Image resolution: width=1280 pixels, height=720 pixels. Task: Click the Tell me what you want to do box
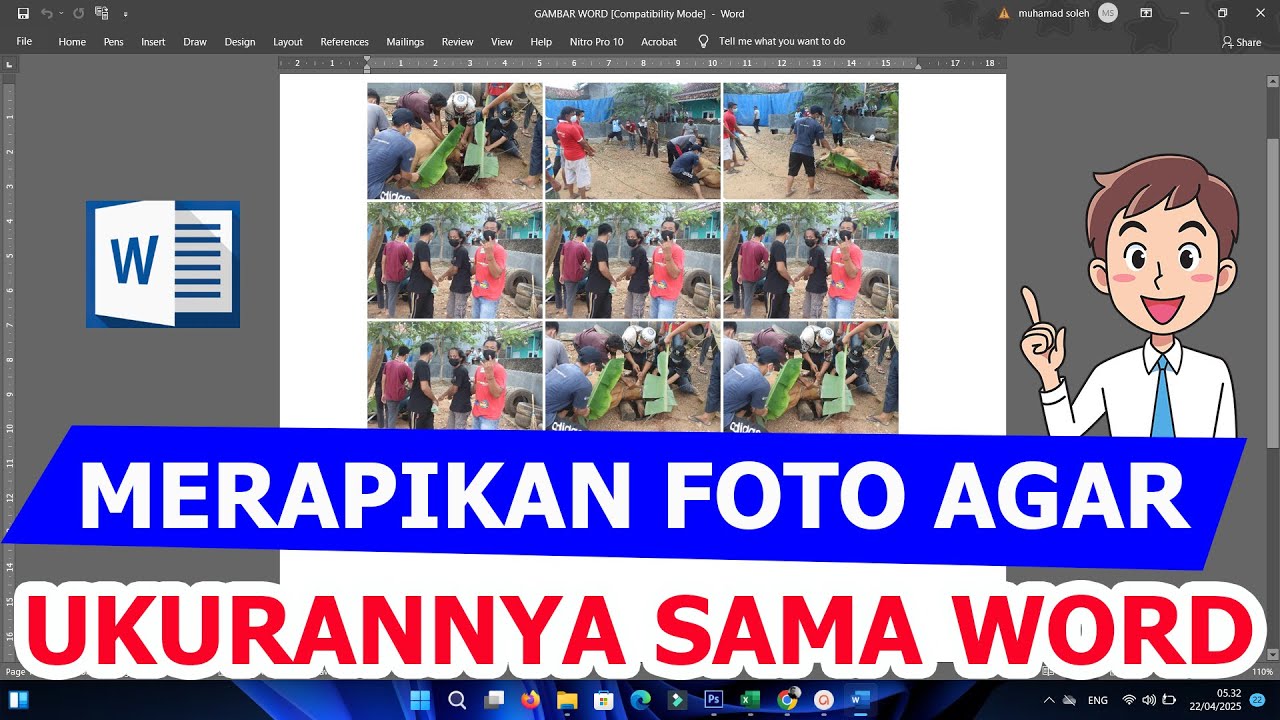(771, 42)
